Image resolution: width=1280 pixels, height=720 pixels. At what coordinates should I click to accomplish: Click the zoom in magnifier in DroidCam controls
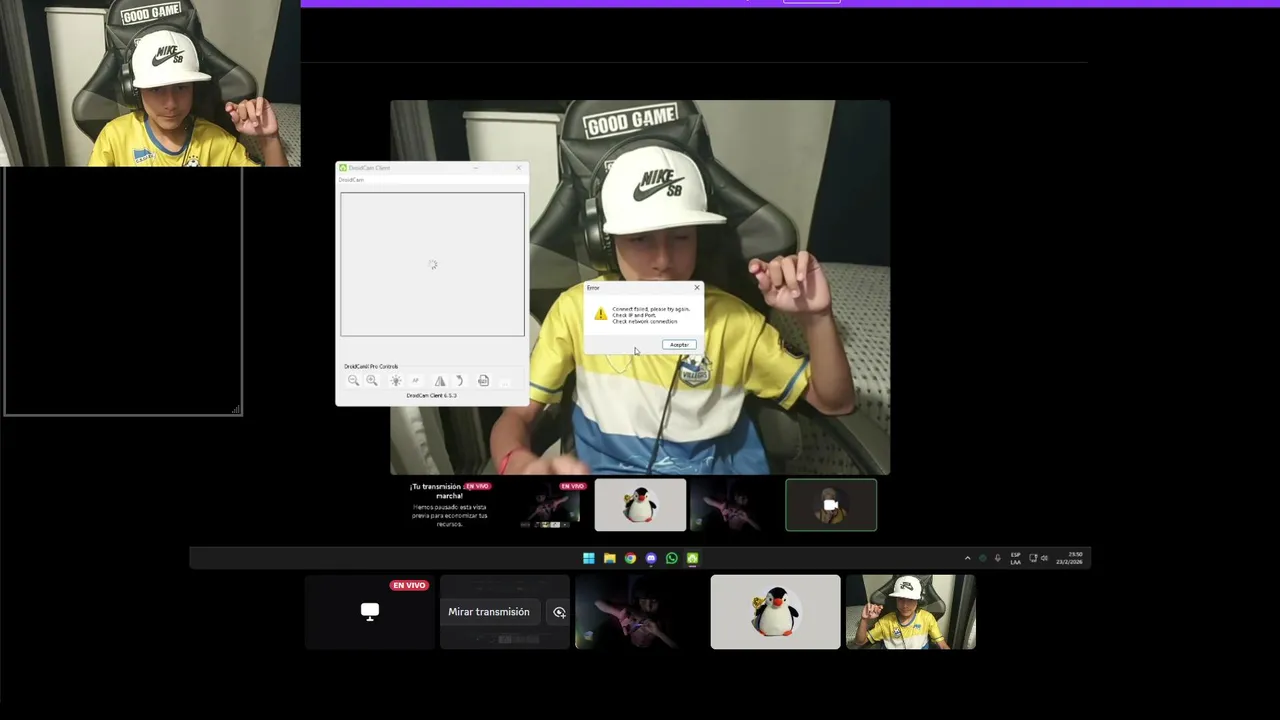[x=372, y=381]
